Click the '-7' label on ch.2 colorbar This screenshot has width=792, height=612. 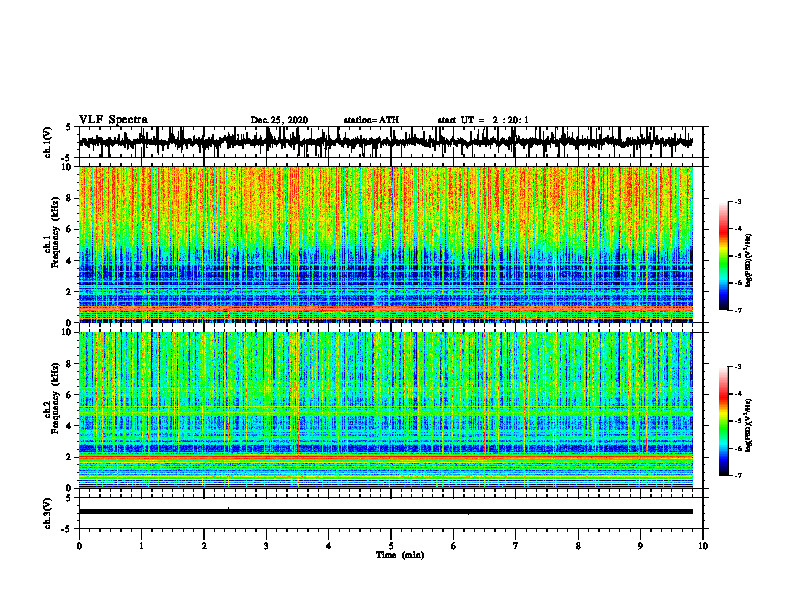click(x=738, y=476)
